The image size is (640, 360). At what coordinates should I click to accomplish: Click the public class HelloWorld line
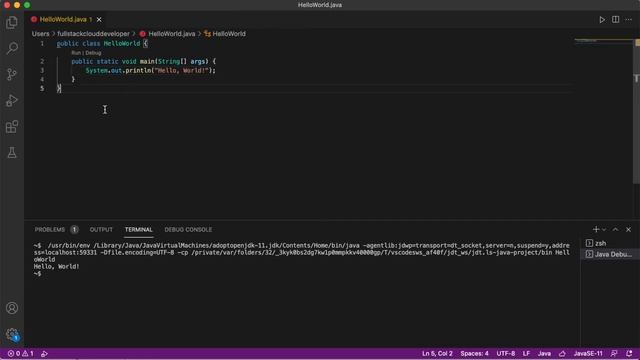(x=102, y=43)
